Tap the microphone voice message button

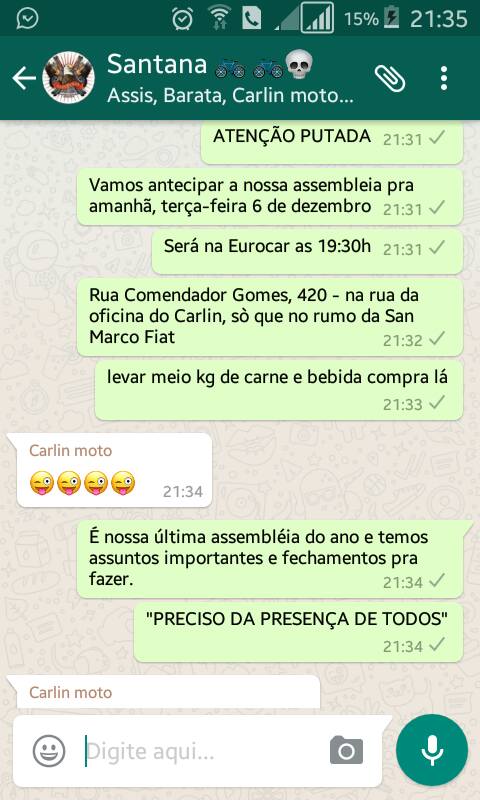(432, 750)
